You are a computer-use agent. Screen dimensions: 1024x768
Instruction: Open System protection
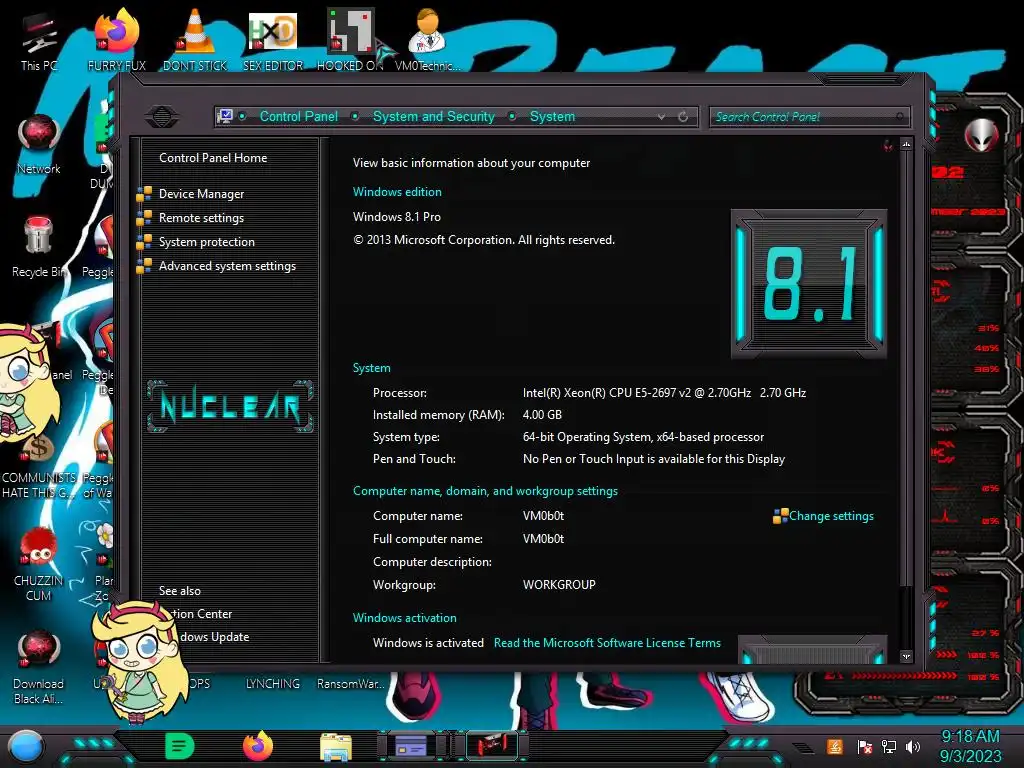[x=206, y=242]
